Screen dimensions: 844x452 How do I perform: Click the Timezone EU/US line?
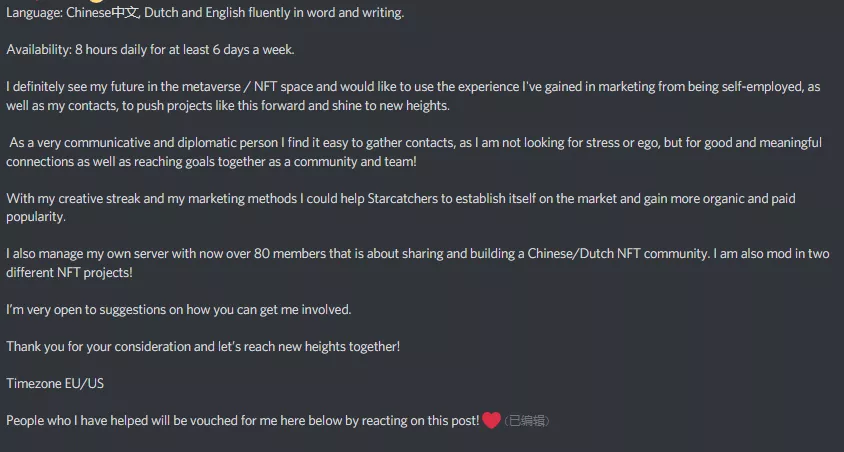[55, 384]
